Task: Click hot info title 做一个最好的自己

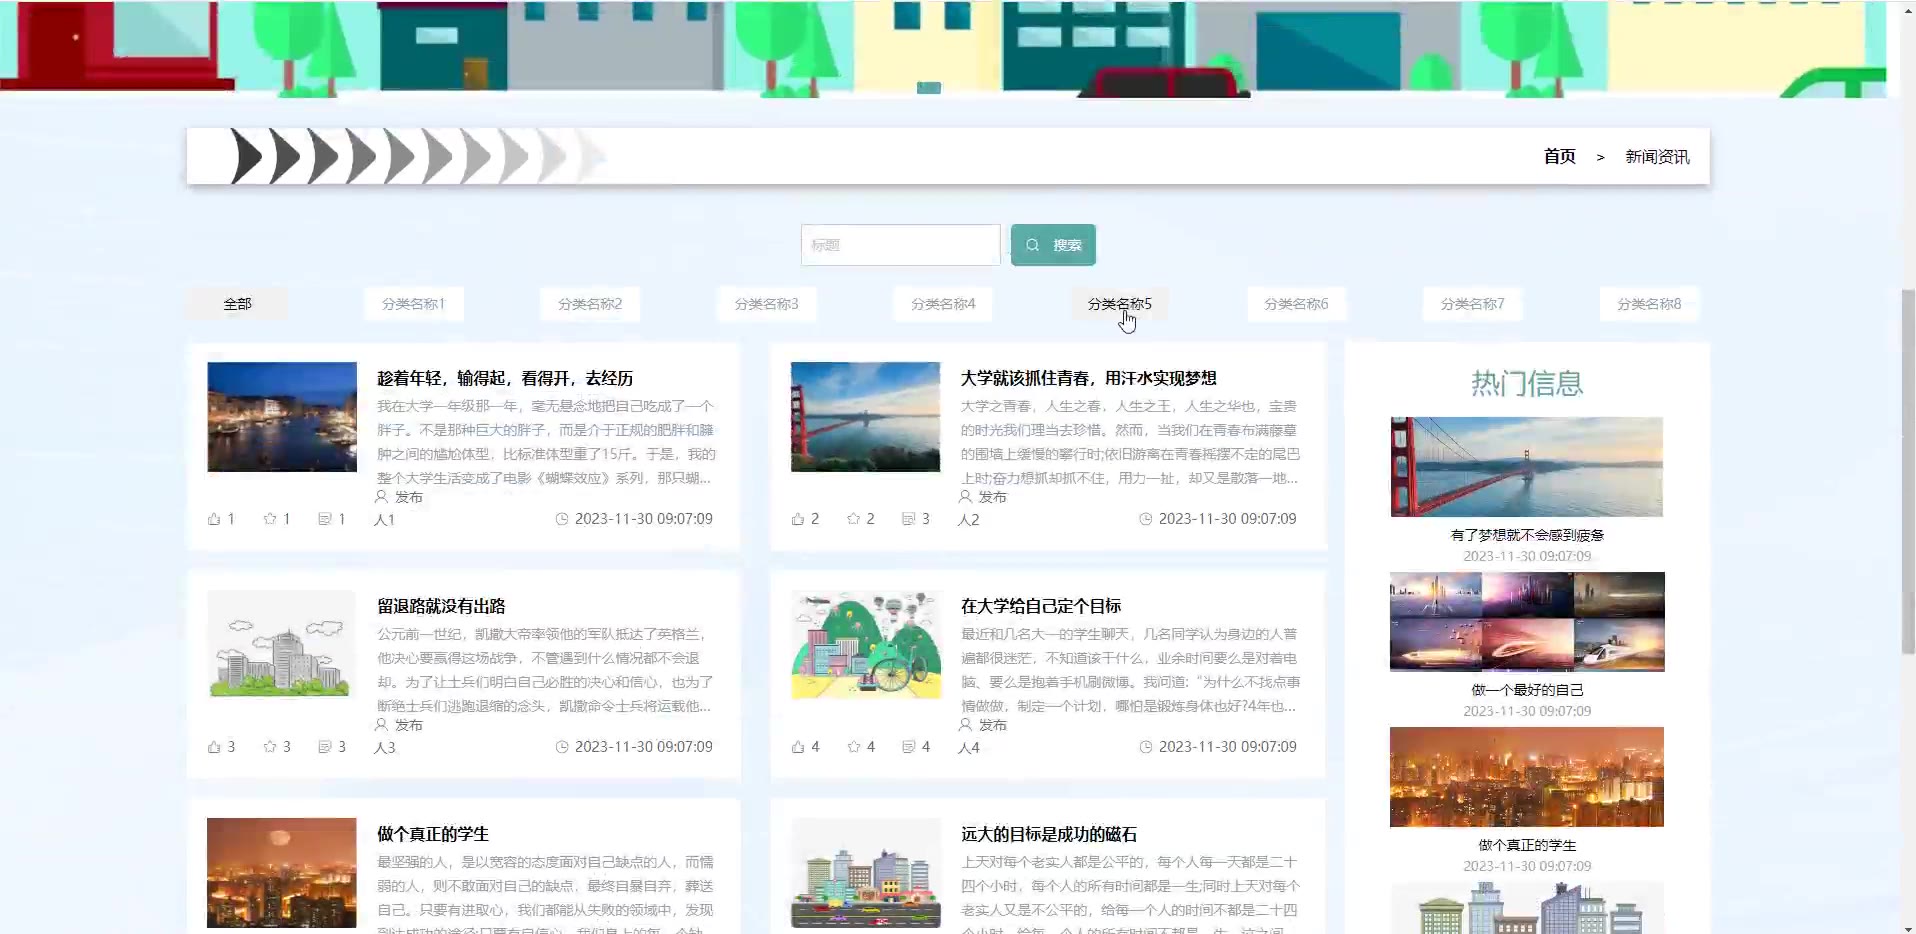Action: [x=1527, y=690]
